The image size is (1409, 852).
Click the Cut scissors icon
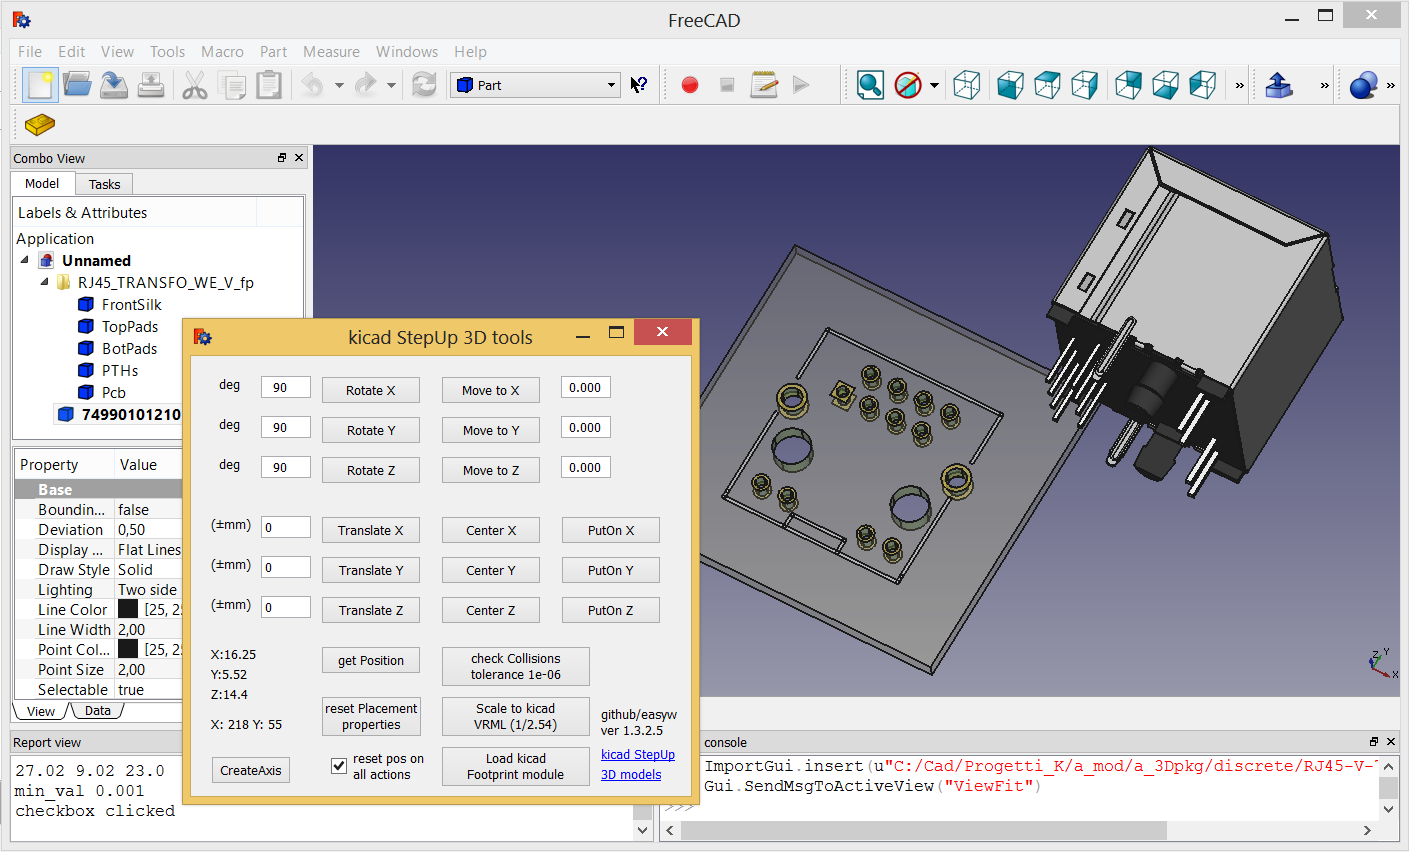tap(194, 85)
